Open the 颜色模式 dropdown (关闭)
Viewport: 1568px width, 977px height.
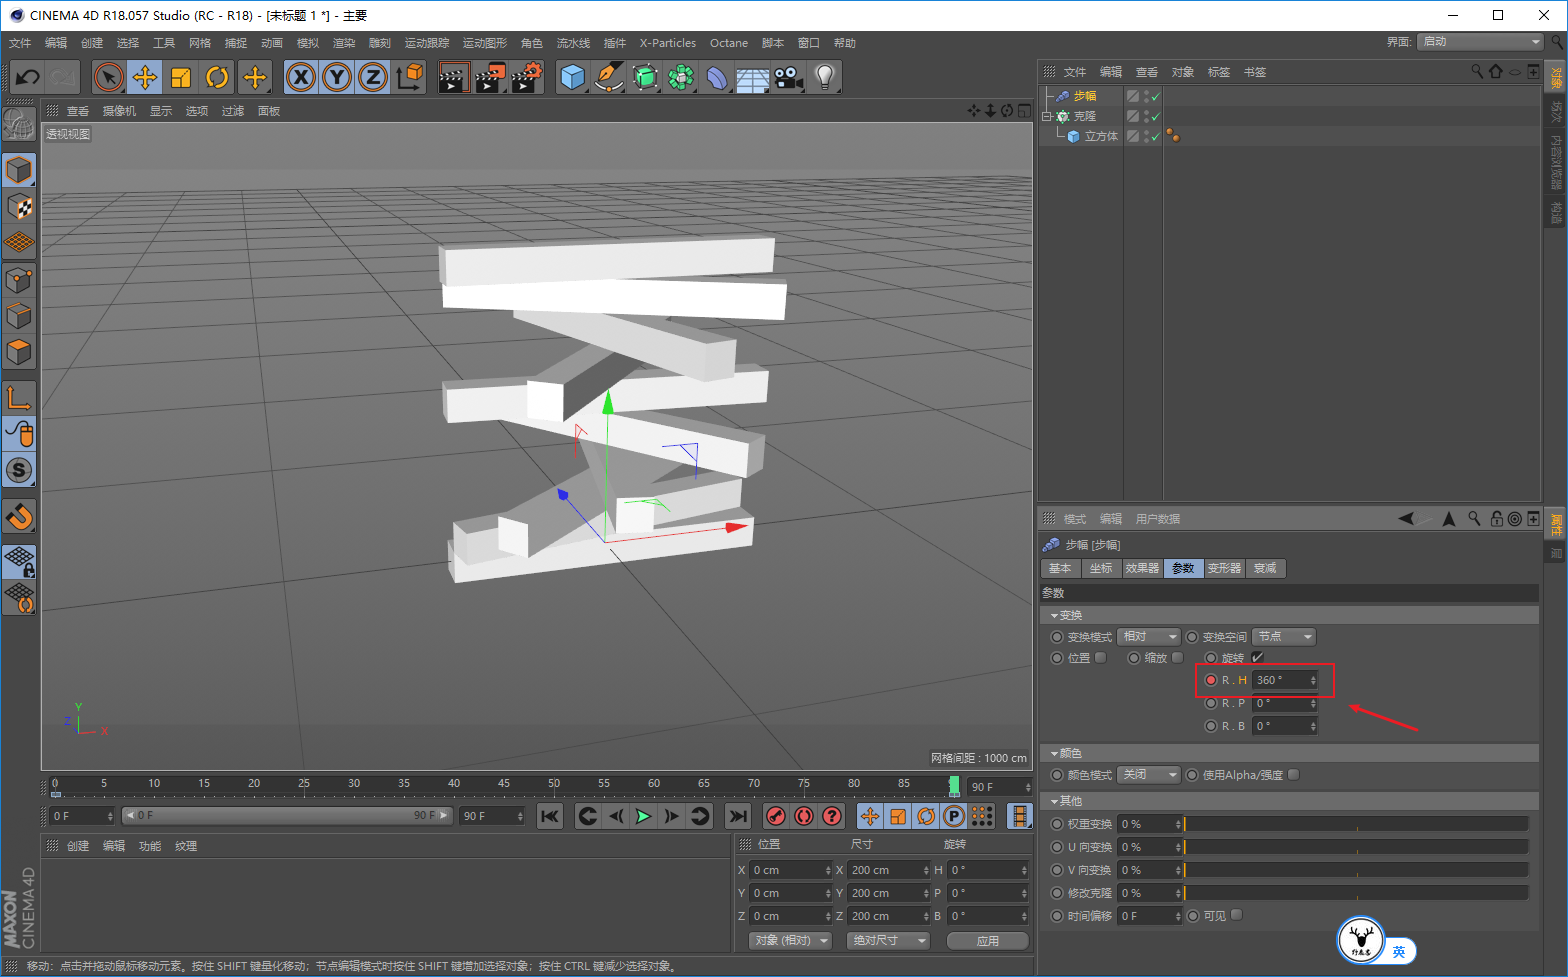coord(1149,775)
